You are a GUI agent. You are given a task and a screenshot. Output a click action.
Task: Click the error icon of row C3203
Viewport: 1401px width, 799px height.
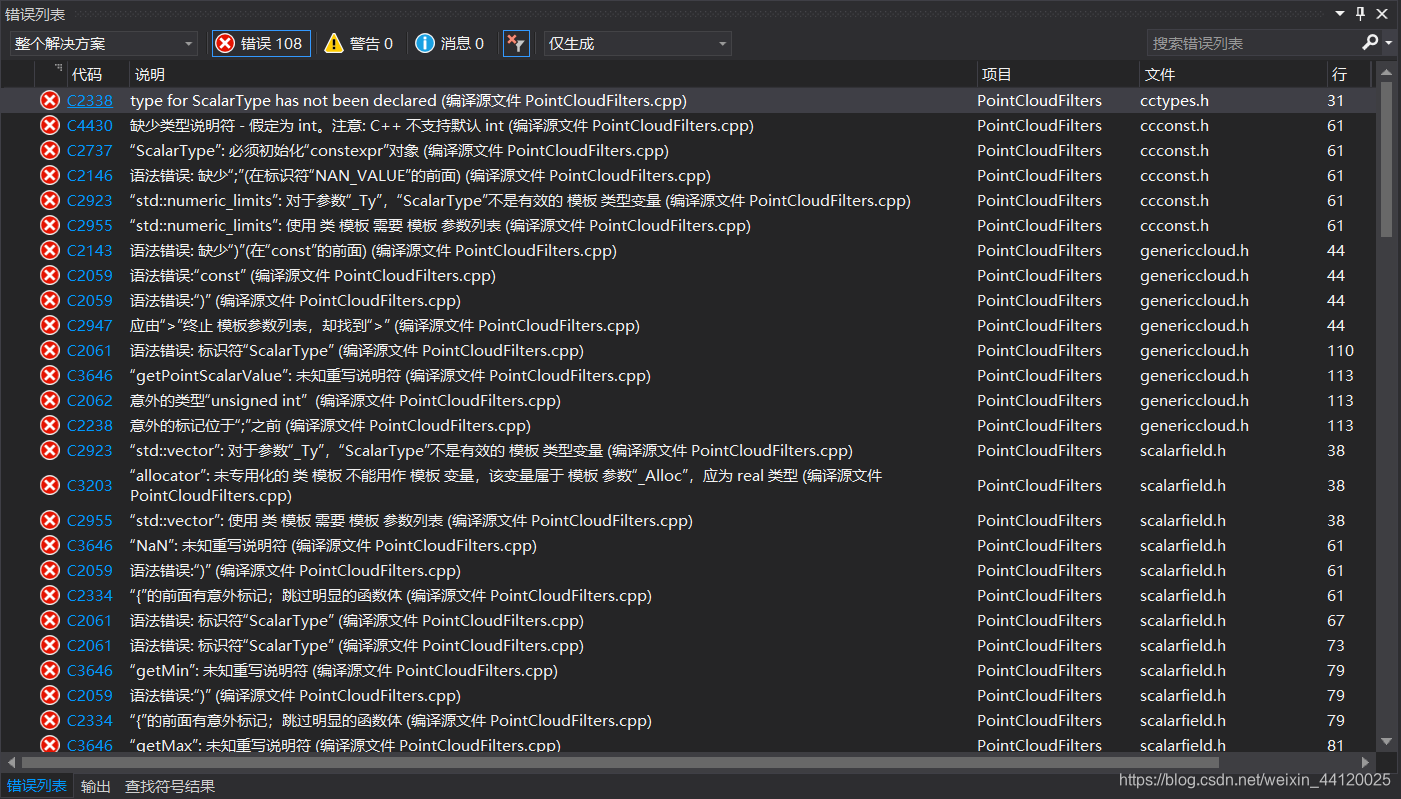pos(49,485)
